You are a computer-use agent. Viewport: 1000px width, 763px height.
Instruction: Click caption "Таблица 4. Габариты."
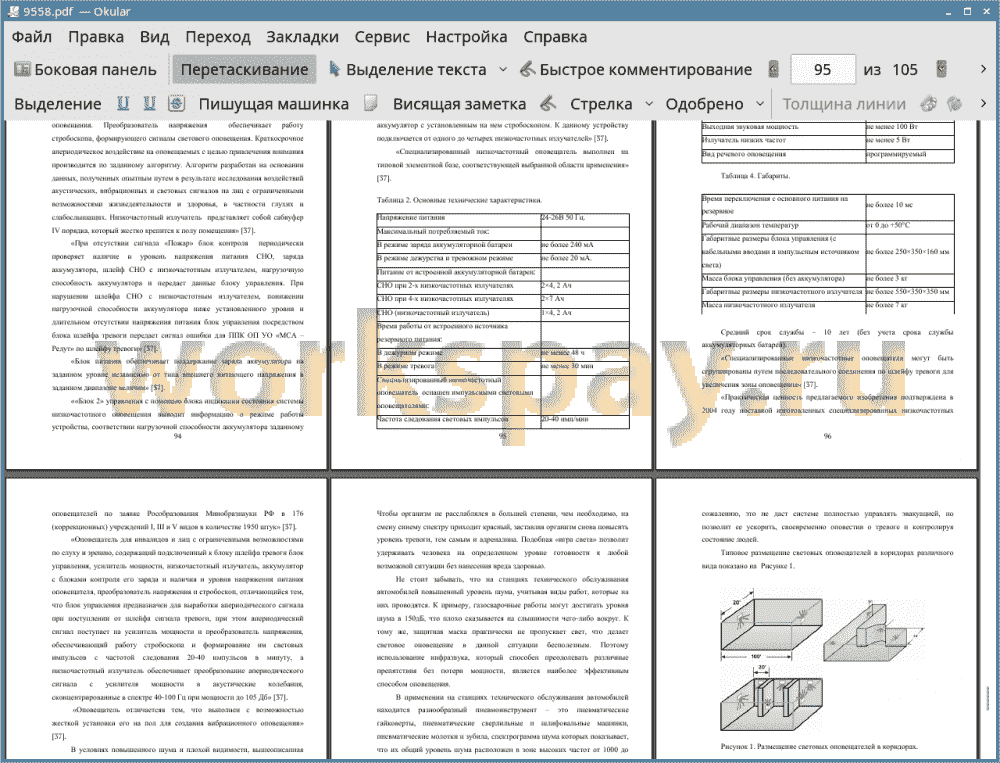[755, 176]
